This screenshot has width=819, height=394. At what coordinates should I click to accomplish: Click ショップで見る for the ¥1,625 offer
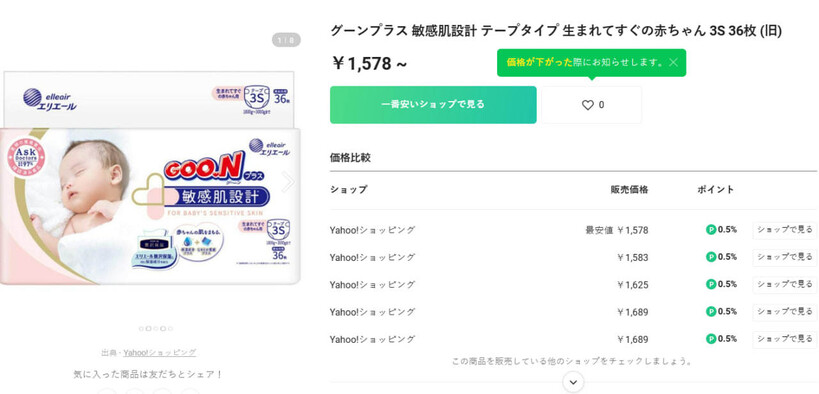785,285
